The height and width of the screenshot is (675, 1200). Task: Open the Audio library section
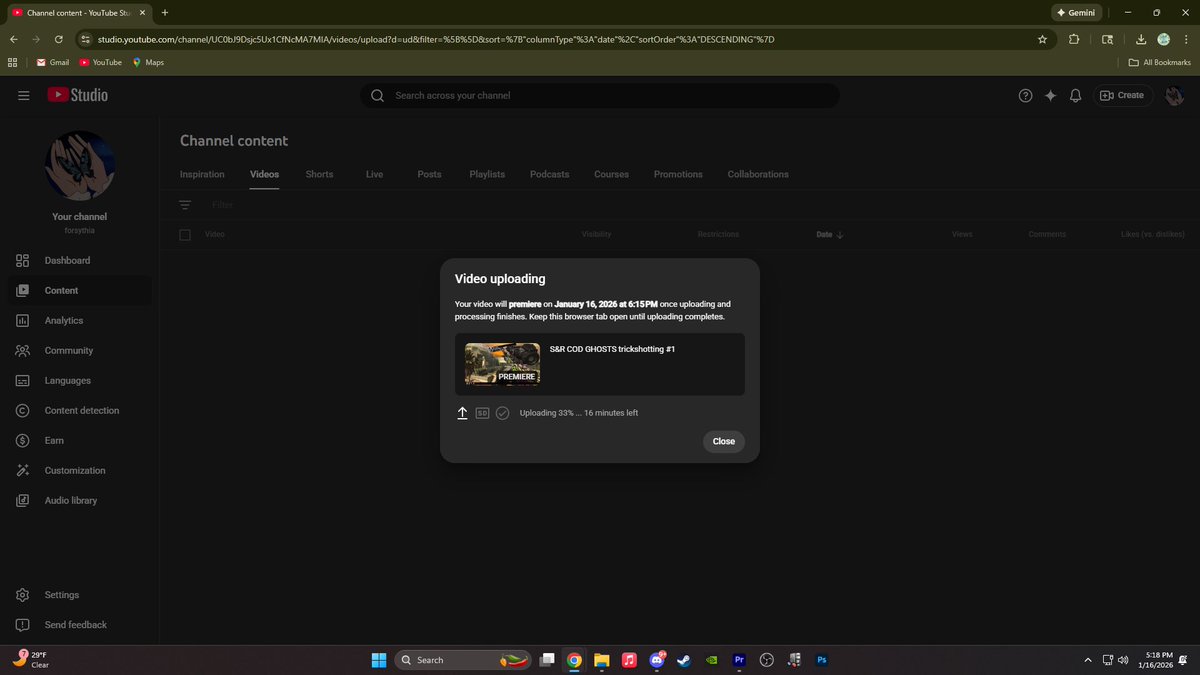[22, 500]
